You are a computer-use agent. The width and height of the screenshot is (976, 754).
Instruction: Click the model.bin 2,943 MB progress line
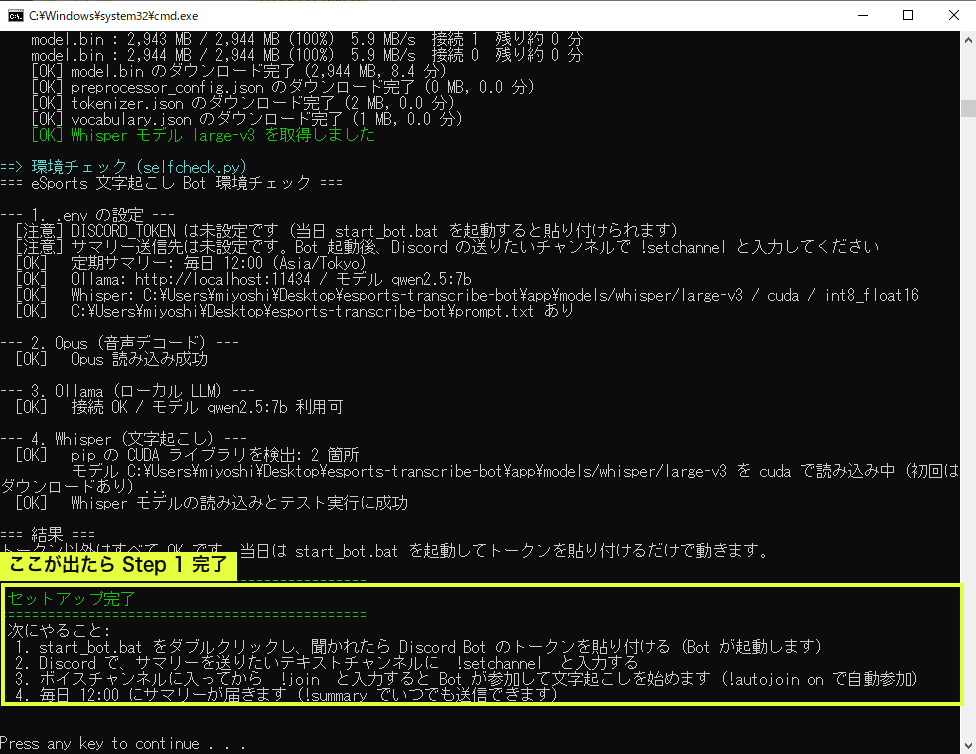coord(307,39)
